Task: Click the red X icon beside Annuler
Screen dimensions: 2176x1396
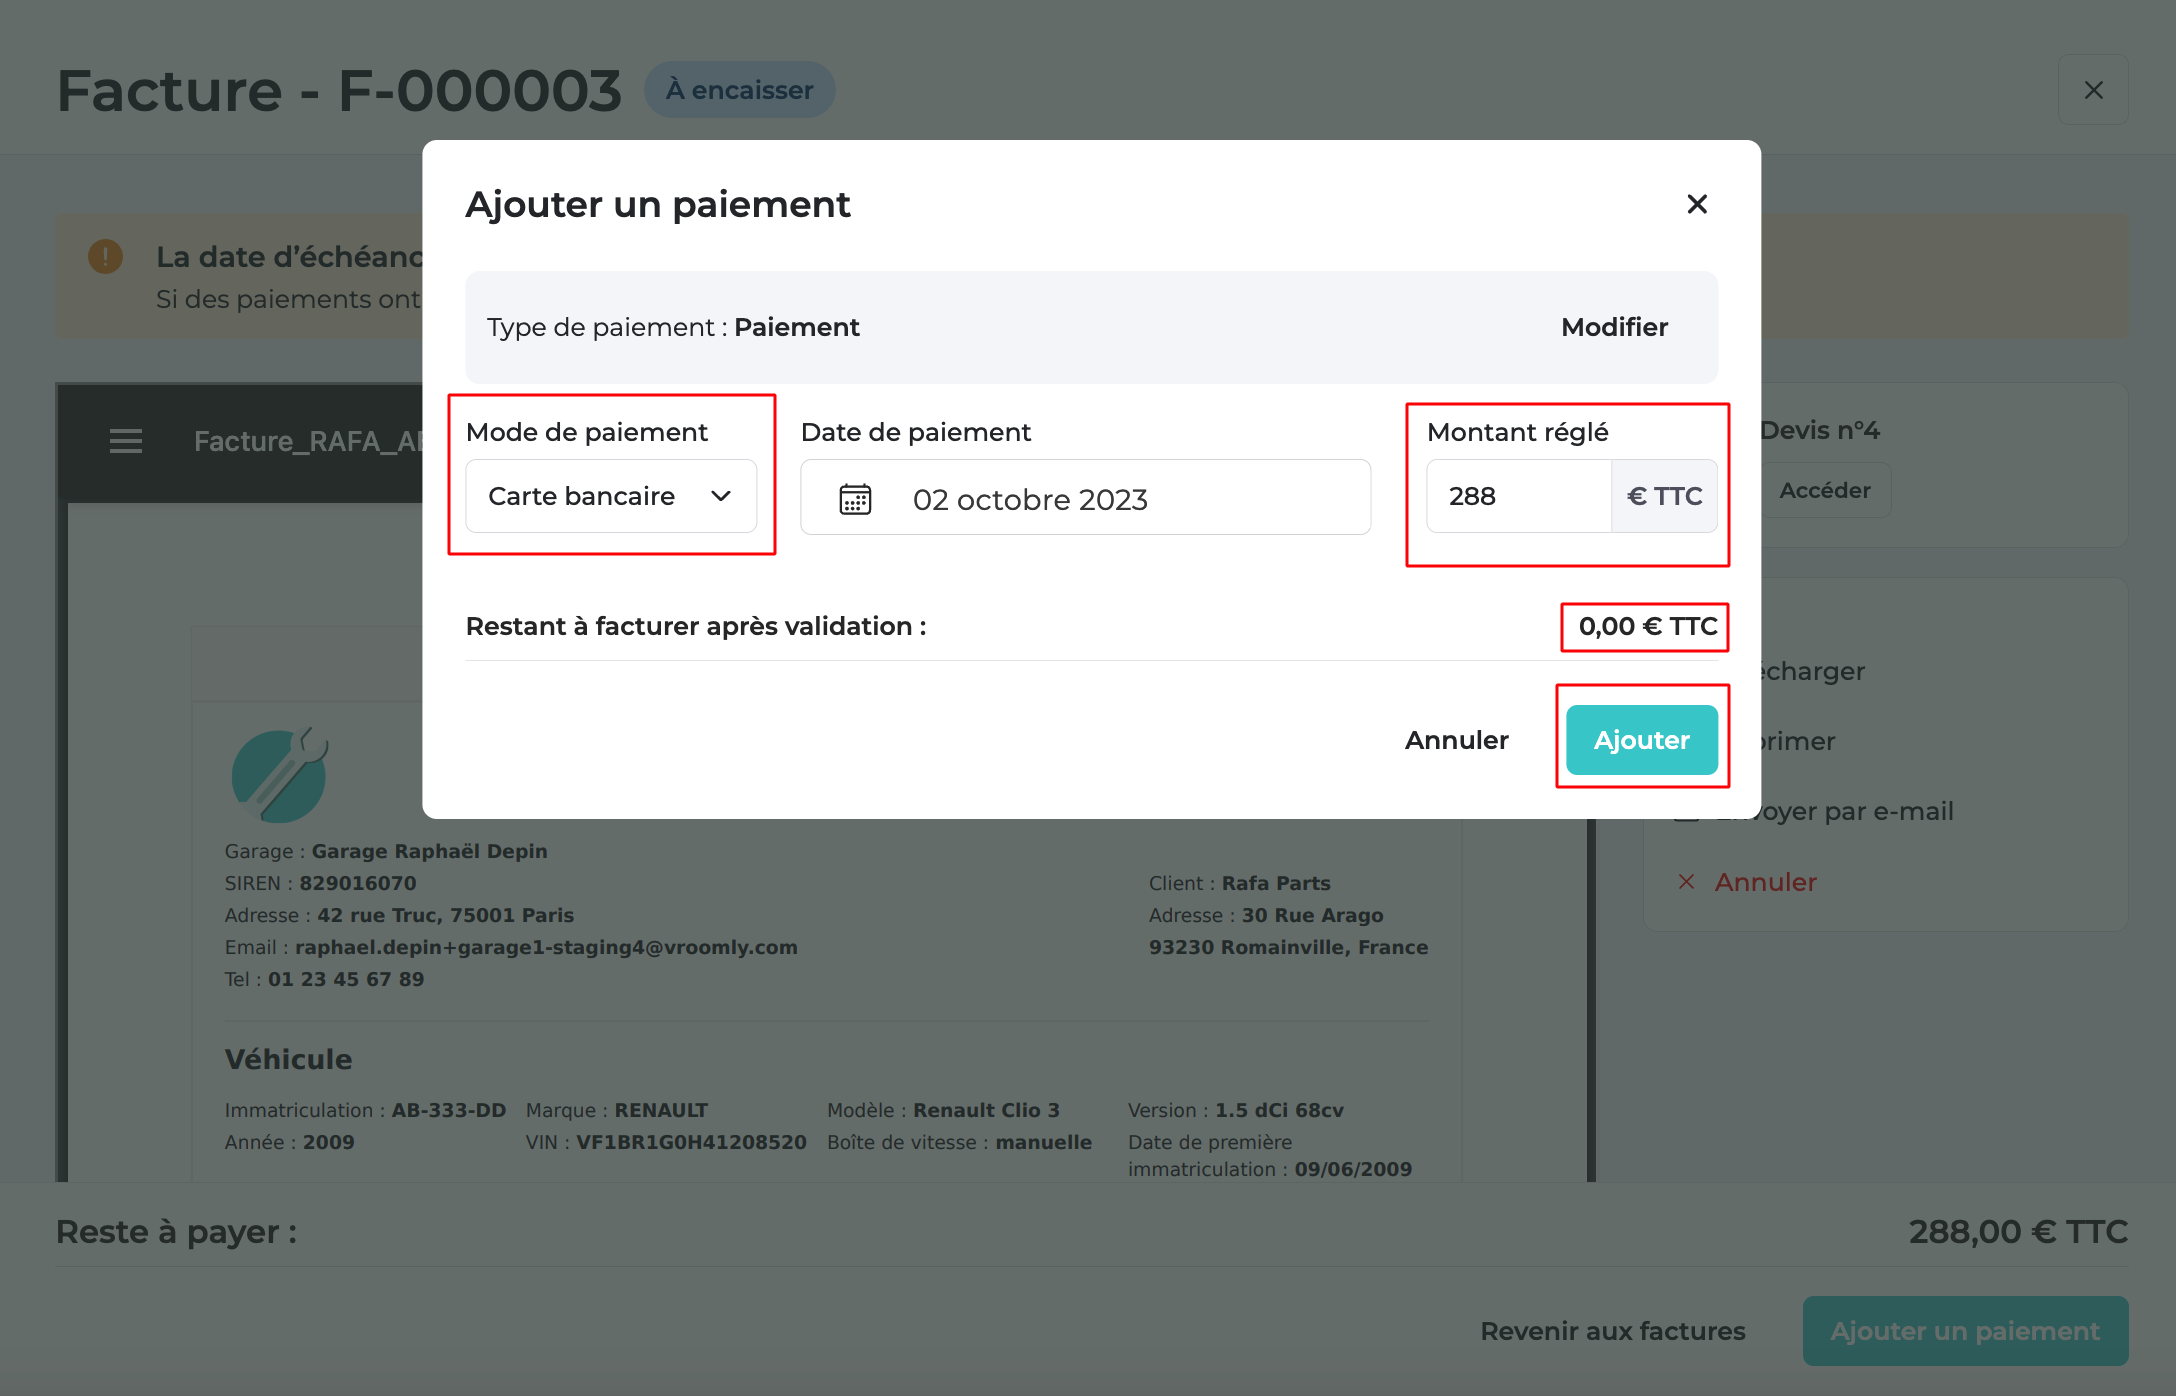Action: tap(1687, 881)
